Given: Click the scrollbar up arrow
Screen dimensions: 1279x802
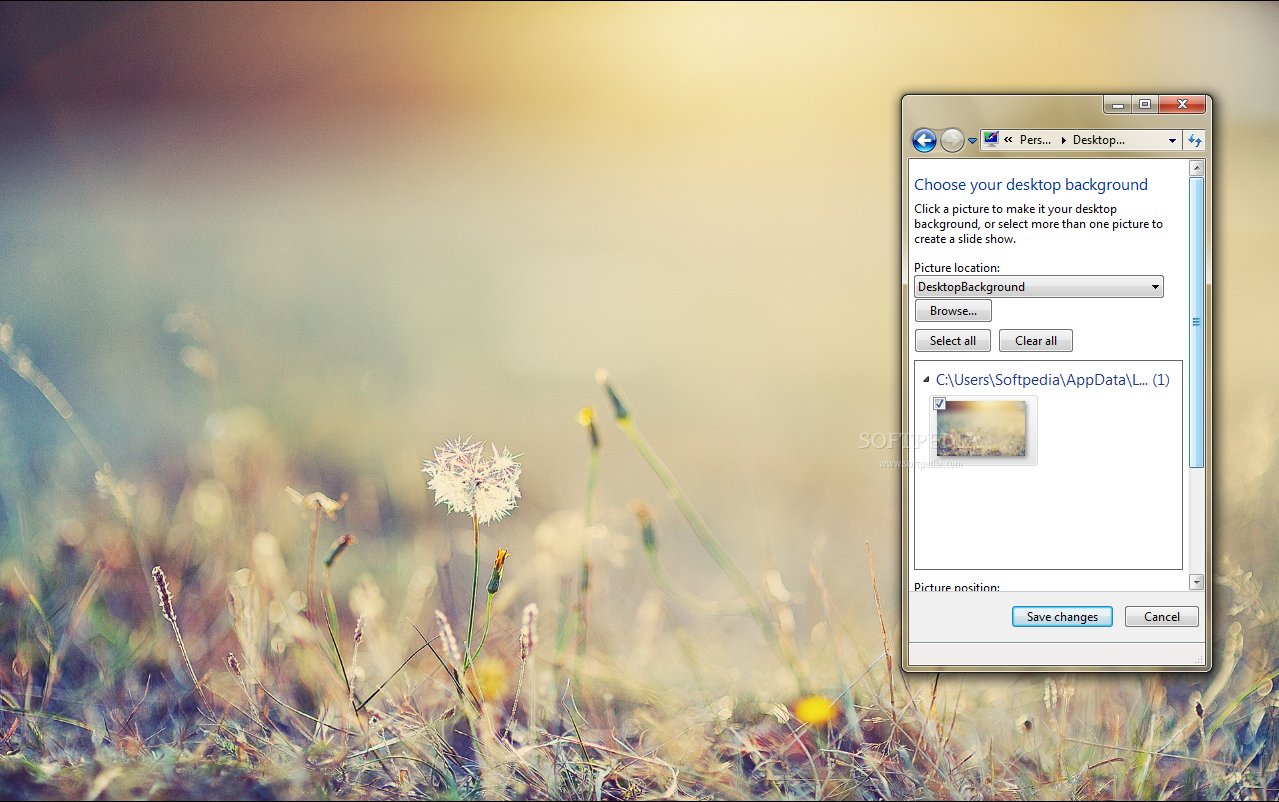Looking at the screenshot, I should [x=1196, y=168].
